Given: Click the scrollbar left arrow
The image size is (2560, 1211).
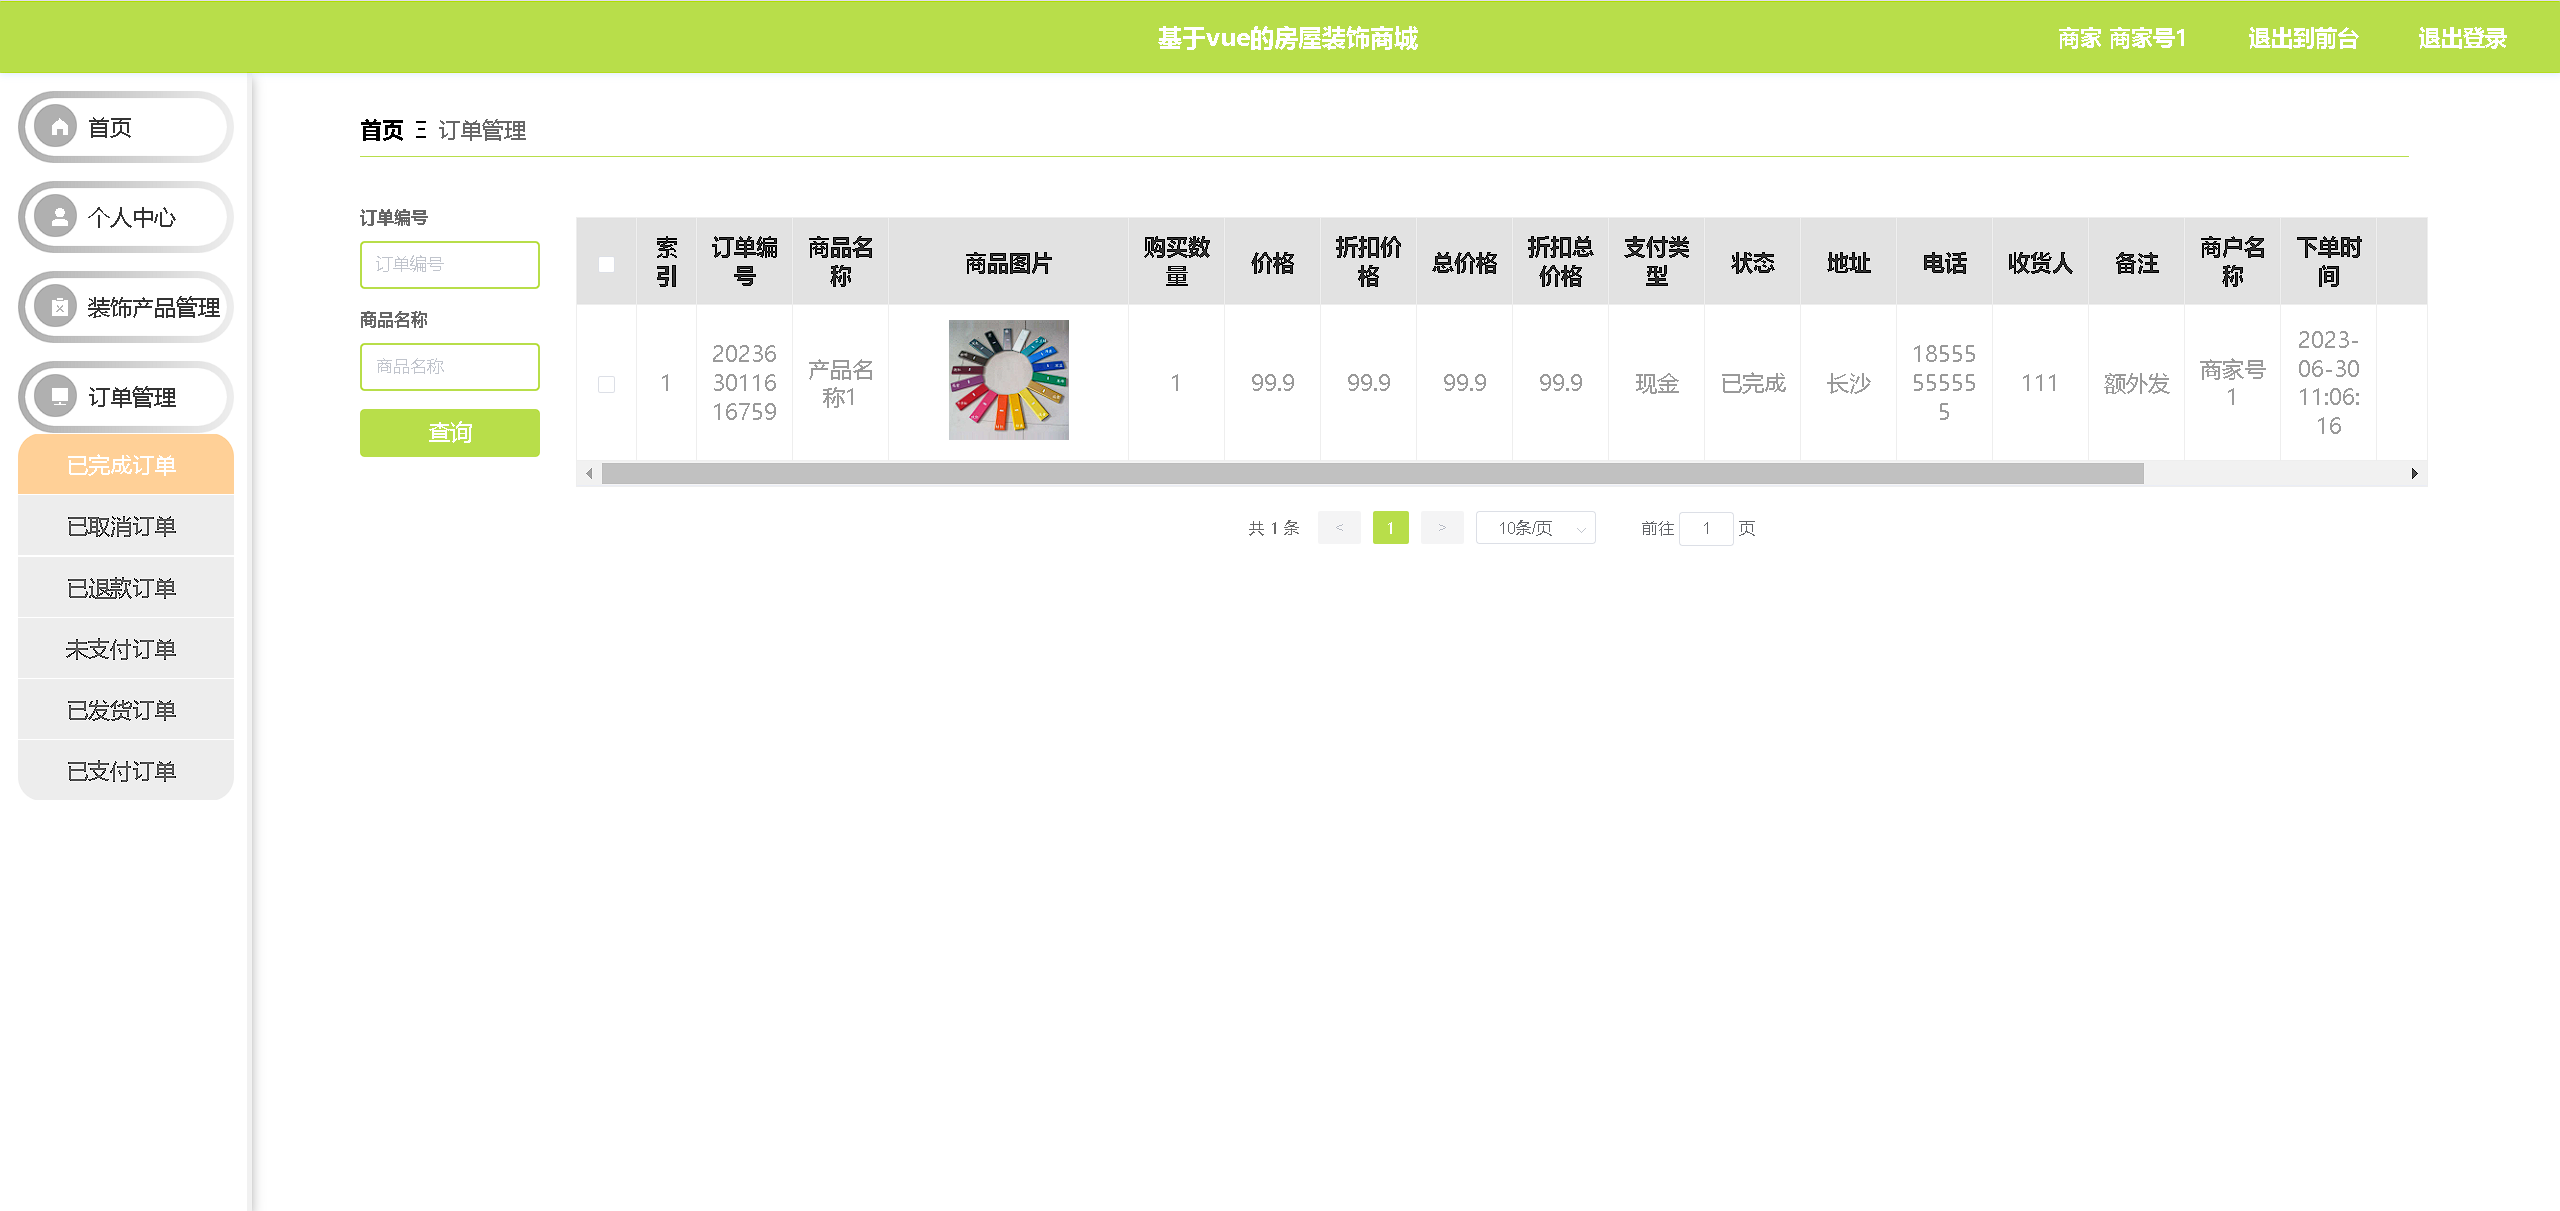Looking at the screenshot, I should pyautogui.click(x=589, y=473).
